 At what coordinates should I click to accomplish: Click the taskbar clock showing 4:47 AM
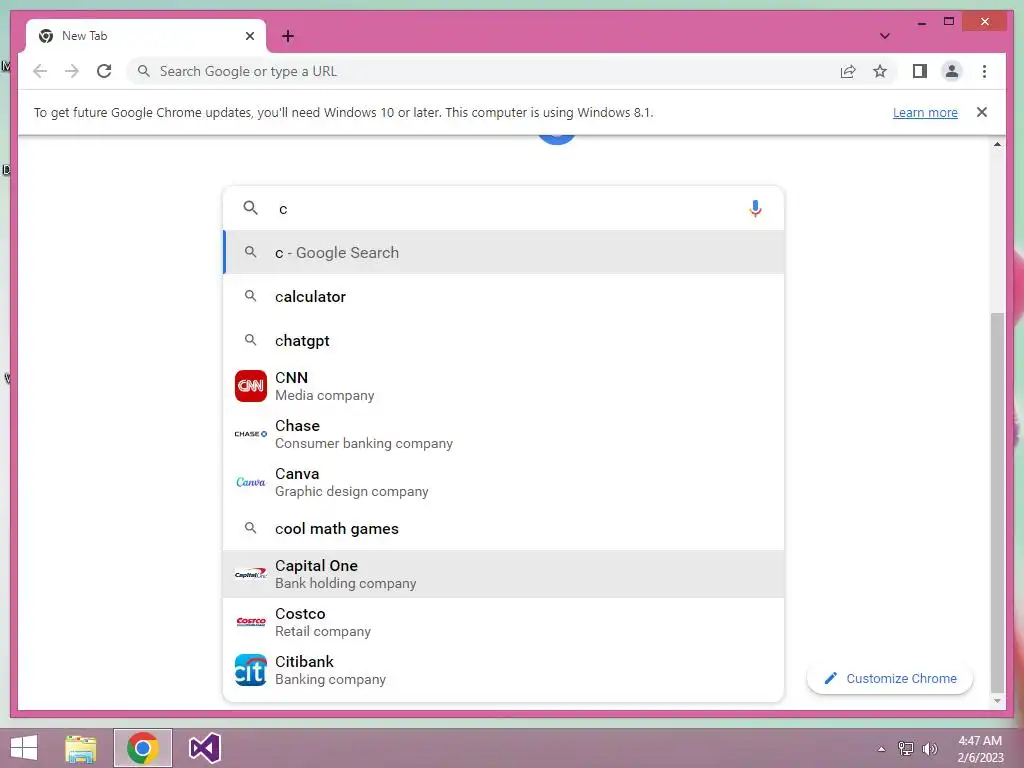click(x=980, y=748)
